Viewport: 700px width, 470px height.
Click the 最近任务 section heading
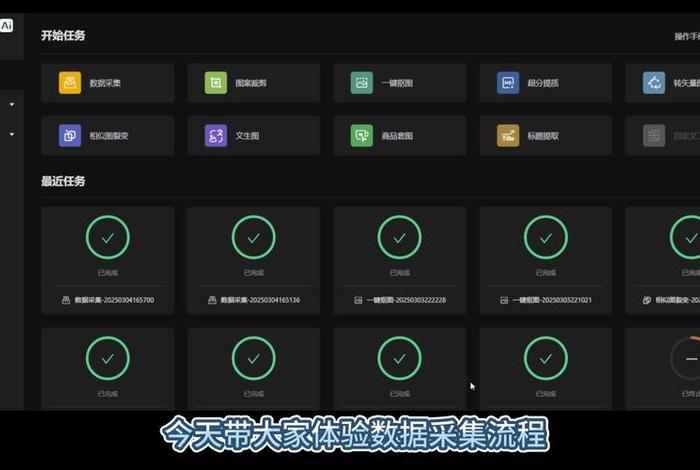pos(63,181)
